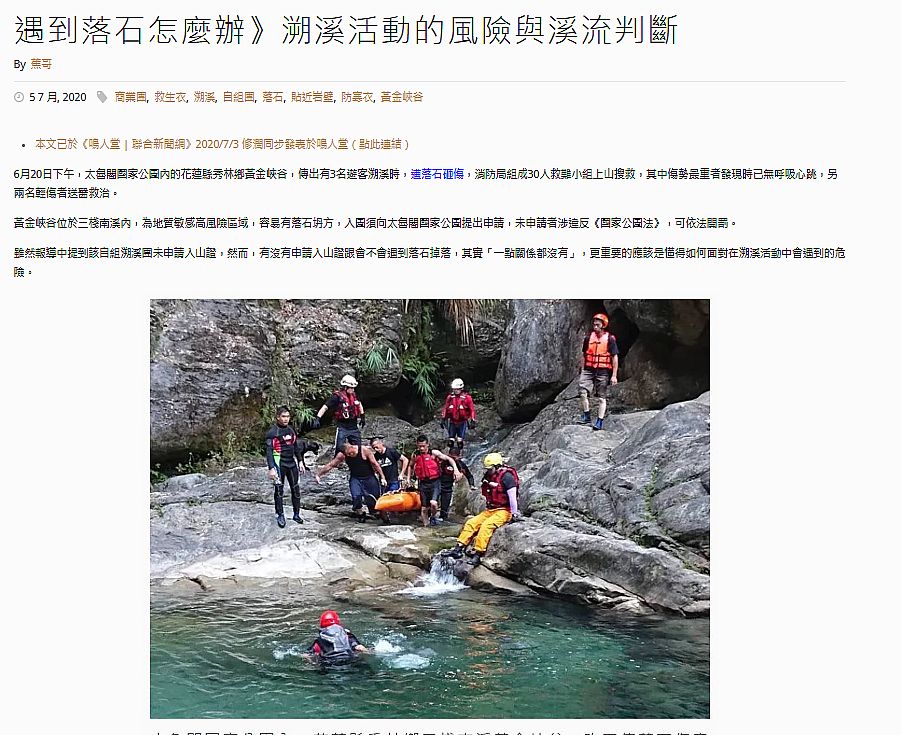Open the 落石 tag link
This screenshot has width=901, height=735.
point(272,97)
